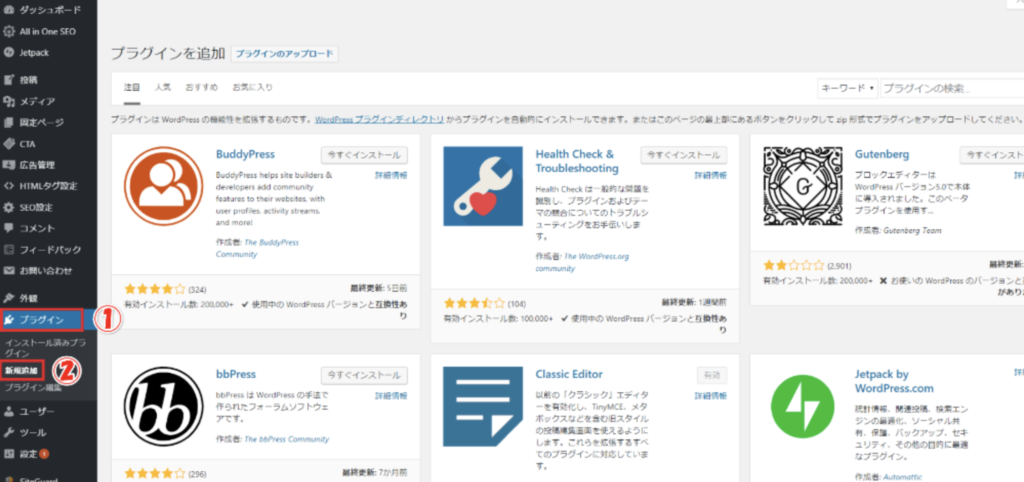The height and width of the screenshot is (482, 1024).
Task: Click the Health Check & Troubleshooting title
Action: tap(577, 161)
